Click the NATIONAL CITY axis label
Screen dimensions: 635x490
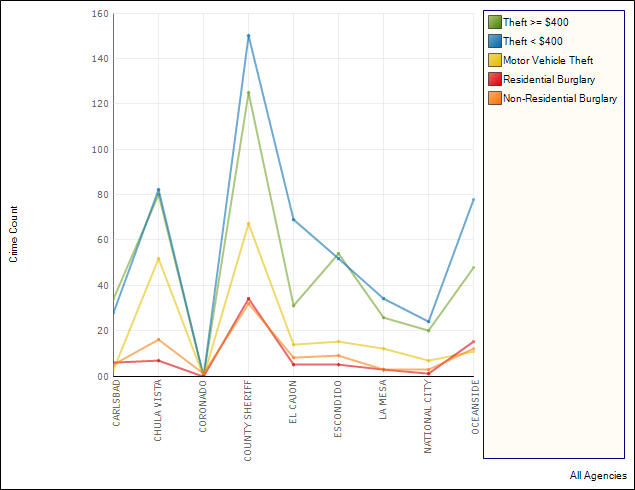coord(428,417)
